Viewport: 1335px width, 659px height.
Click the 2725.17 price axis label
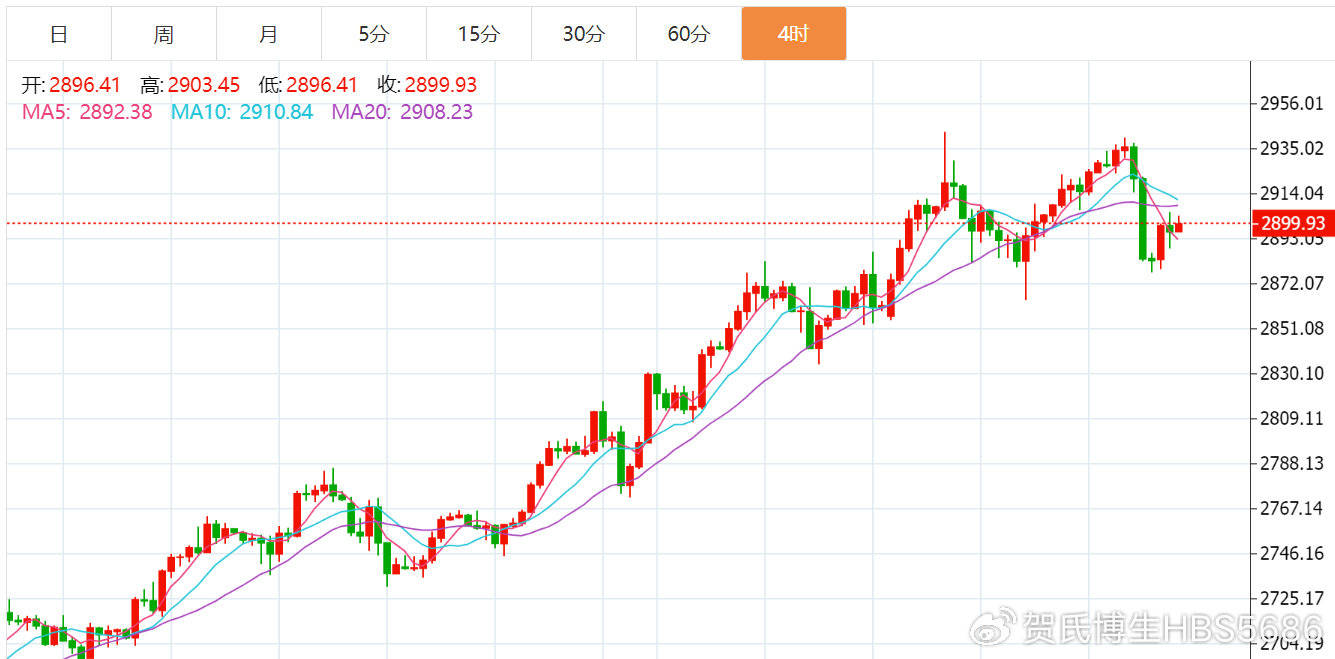pos(1292,599)
